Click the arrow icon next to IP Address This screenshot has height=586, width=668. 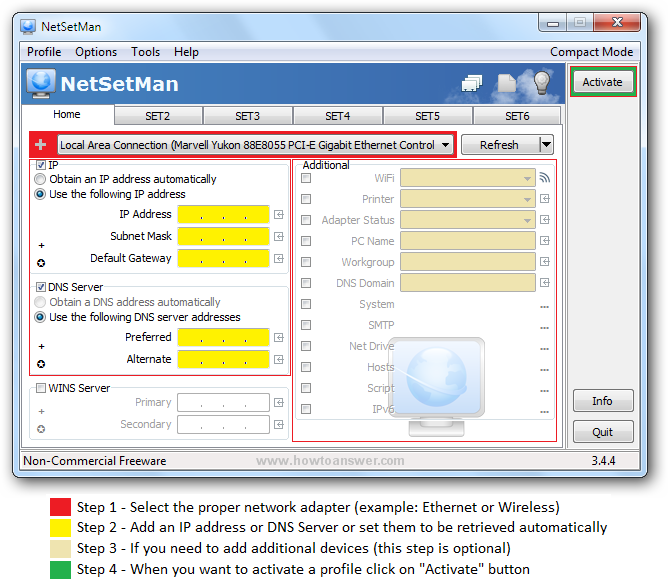pos(279,214)
